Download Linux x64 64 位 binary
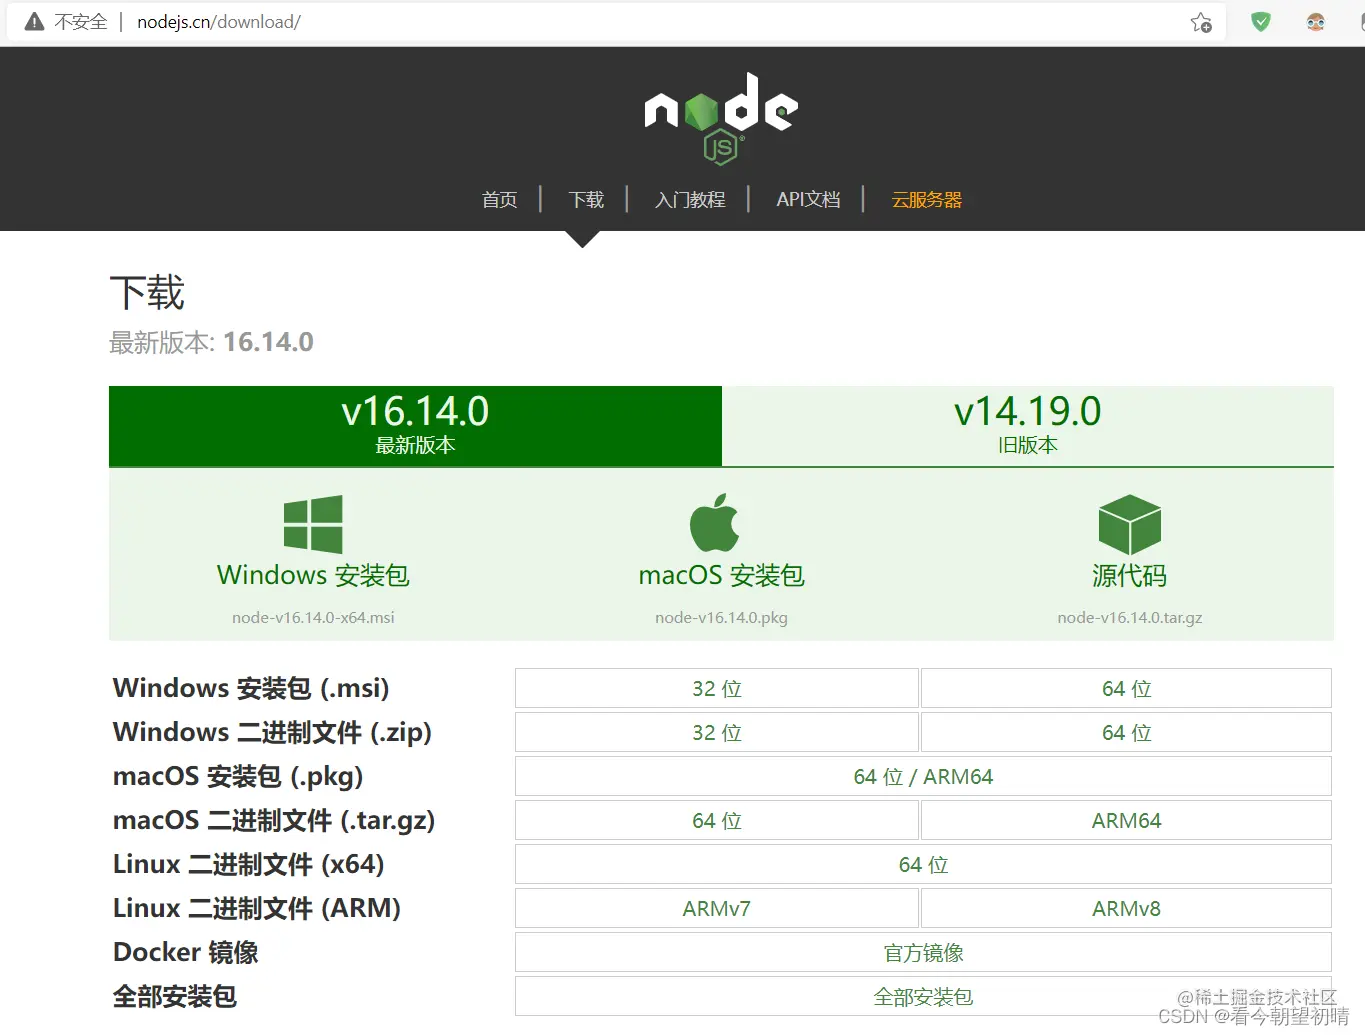 tap(923, 864)
